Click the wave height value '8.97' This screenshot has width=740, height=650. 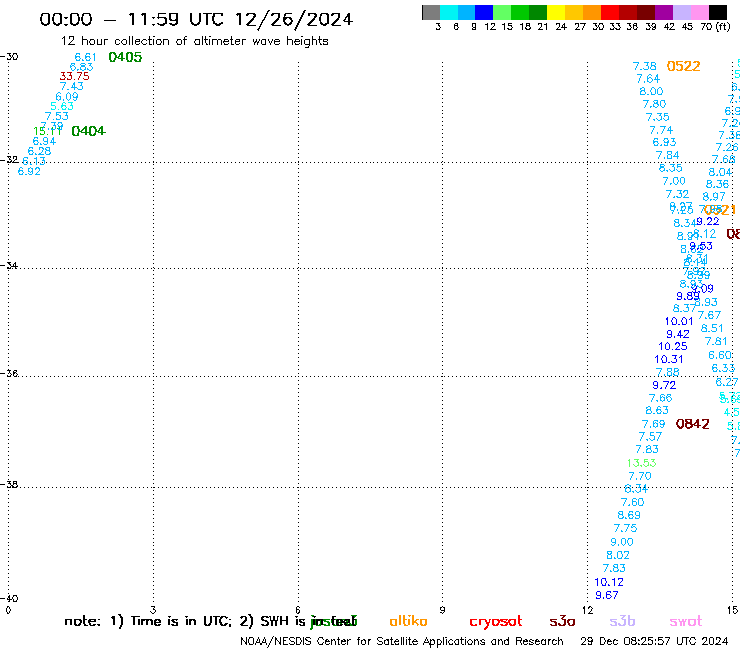click(x=714, y=197)
